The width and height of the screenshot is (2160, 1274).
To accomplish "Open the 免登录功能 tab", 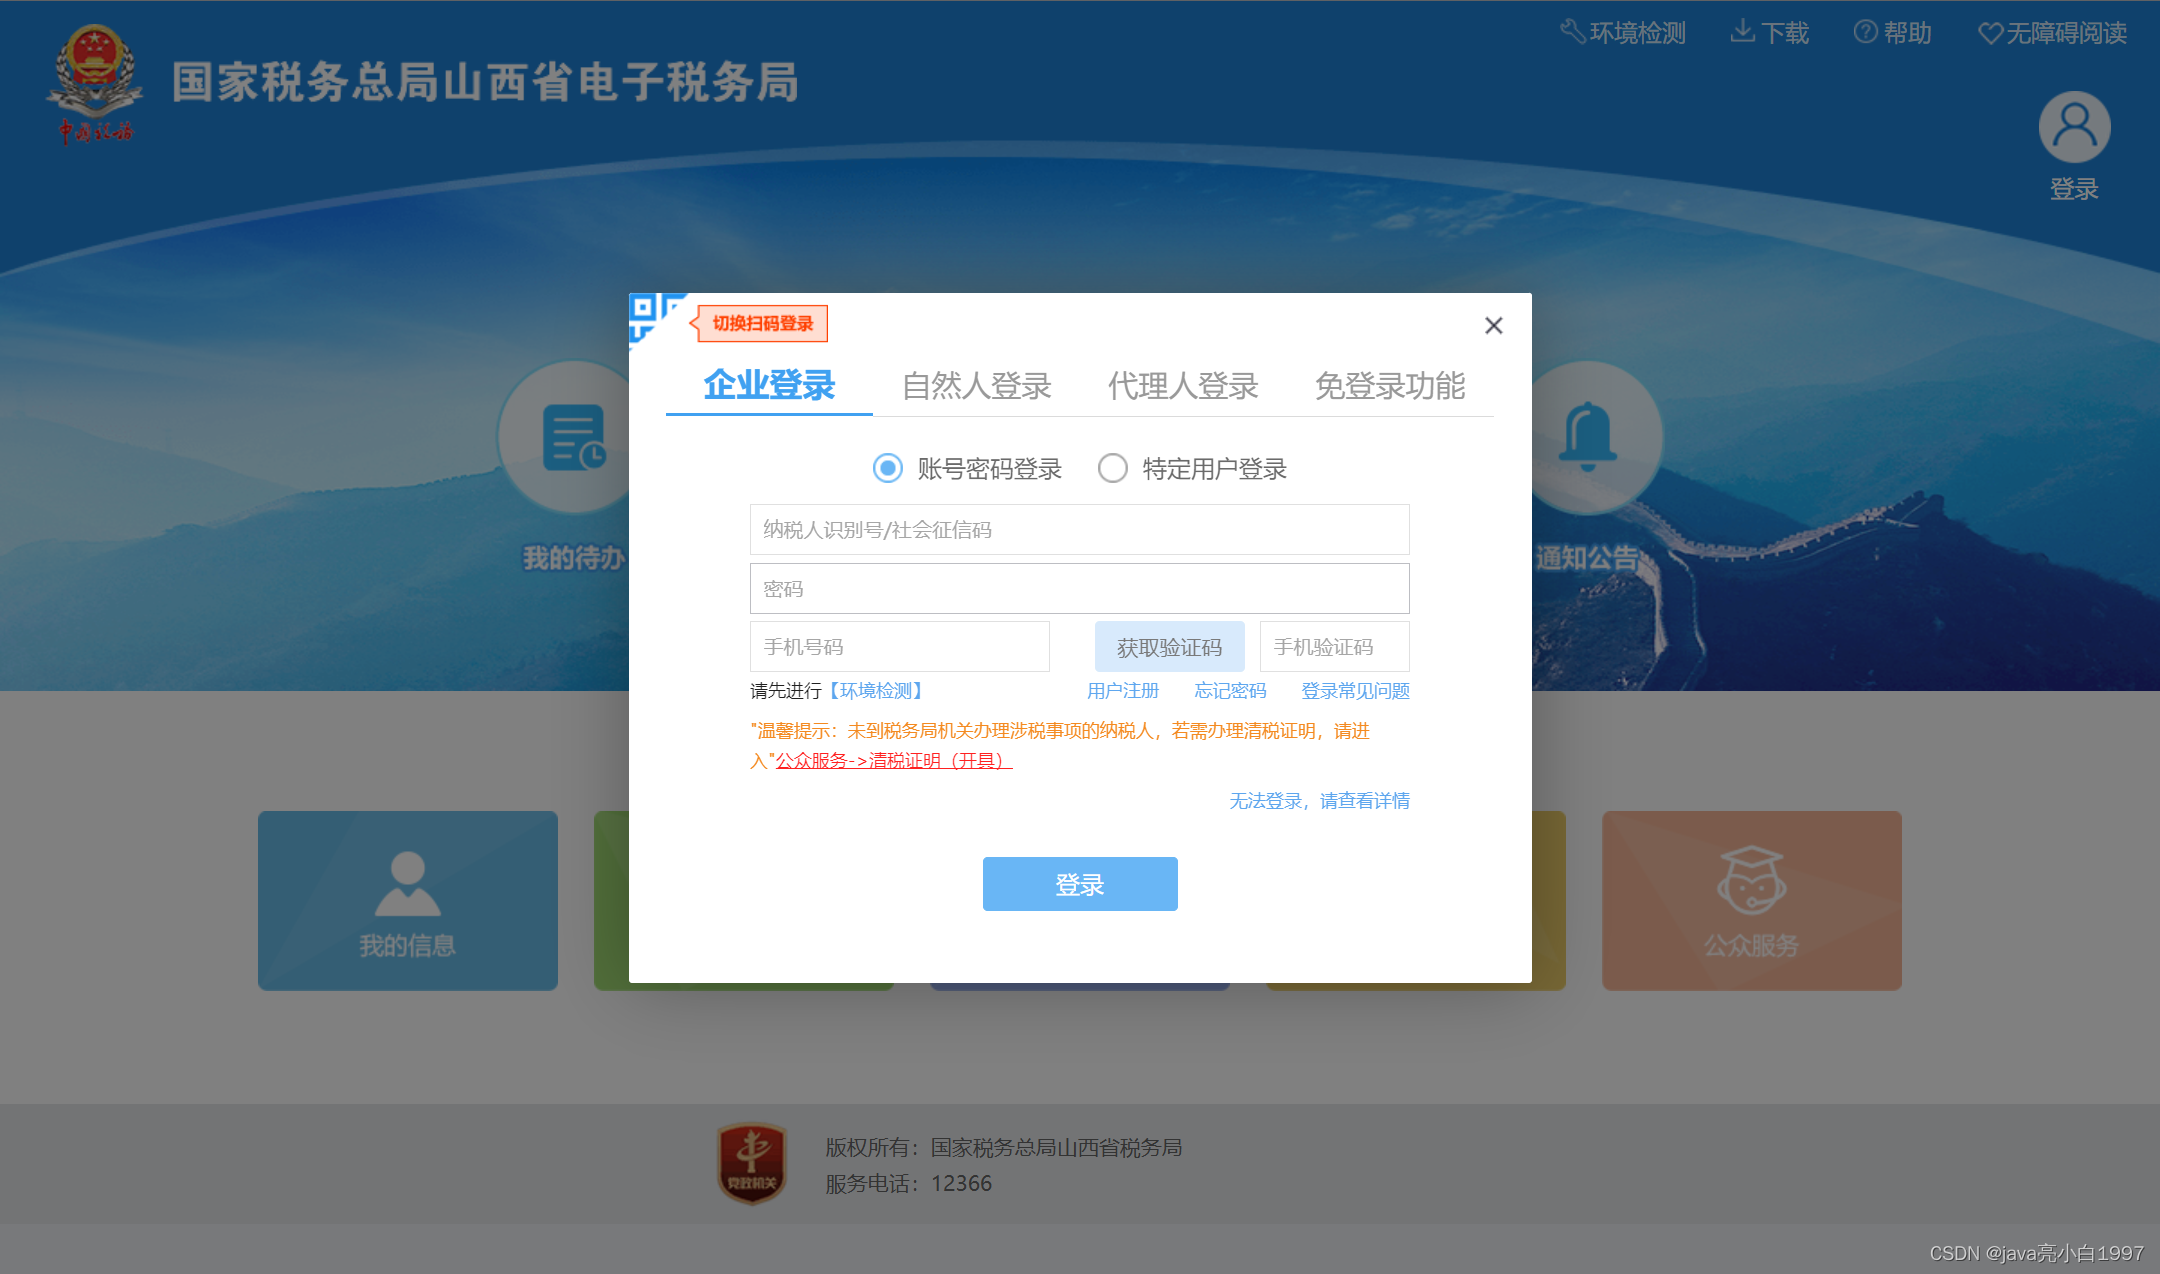I will point(1391,387).
